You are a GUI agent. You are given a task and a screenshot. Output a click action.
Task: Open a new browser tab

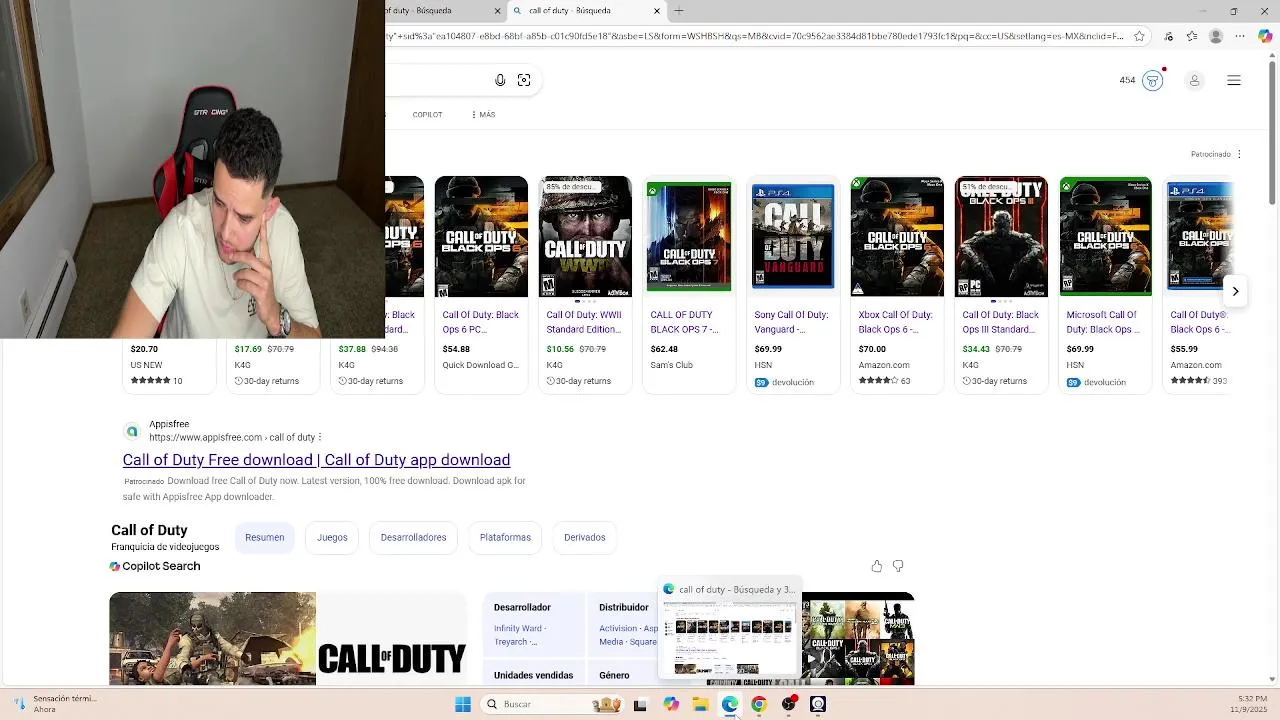click(679, 11)
